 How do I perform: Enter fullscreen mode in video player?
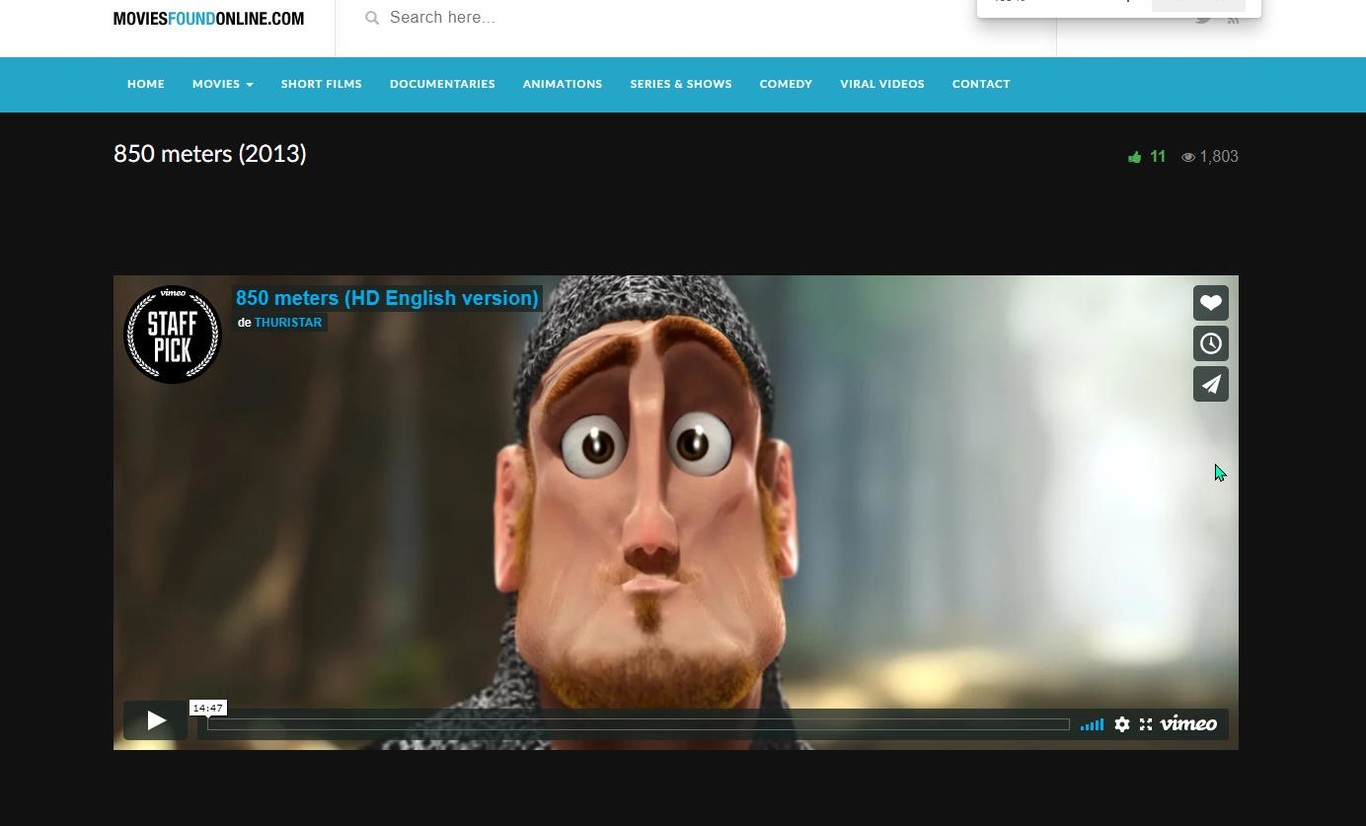tap(1146, 724)
